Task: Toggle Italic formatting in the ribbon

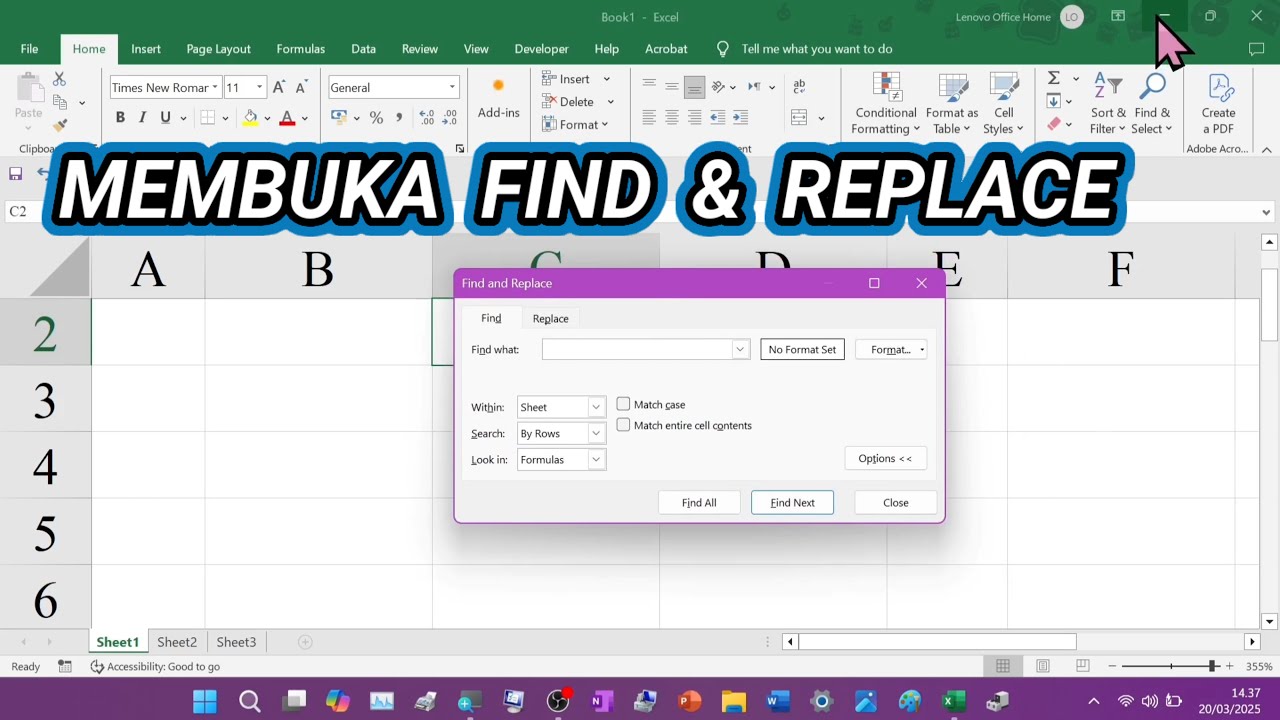Action: coord(142,118)
